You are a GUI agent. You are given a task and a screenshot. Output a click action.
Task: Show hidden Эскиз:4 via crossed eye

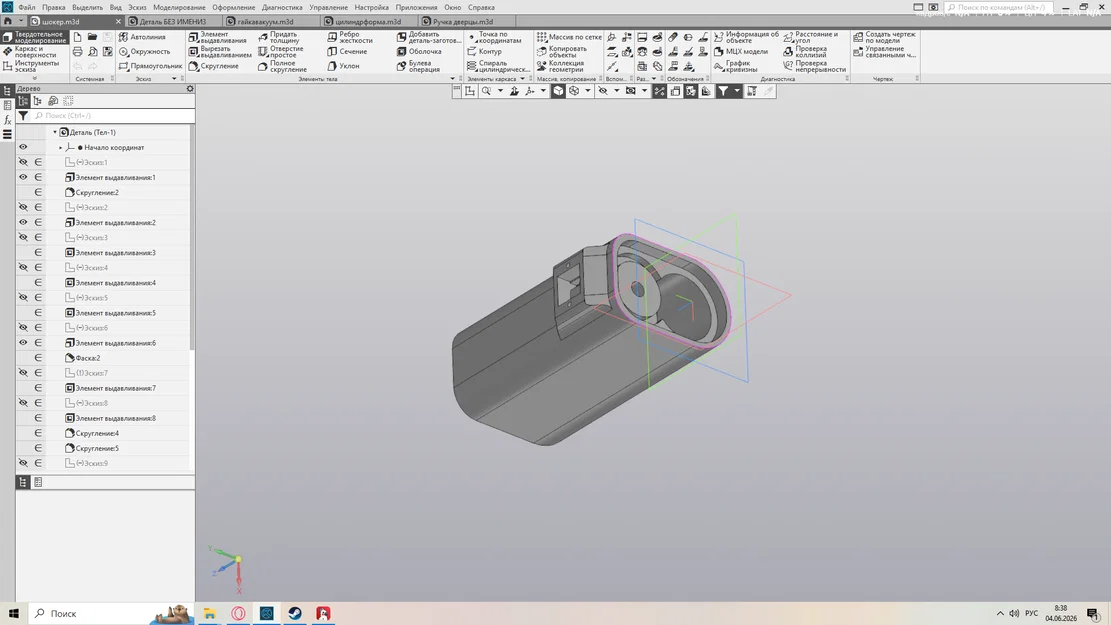(23, 268)
